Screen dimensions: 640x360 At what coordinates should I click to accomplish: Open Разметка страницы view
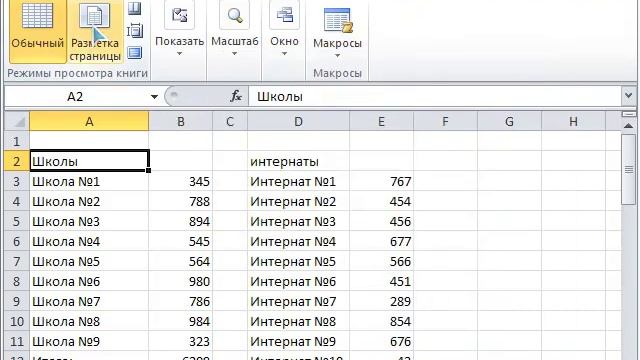point(95,31)
